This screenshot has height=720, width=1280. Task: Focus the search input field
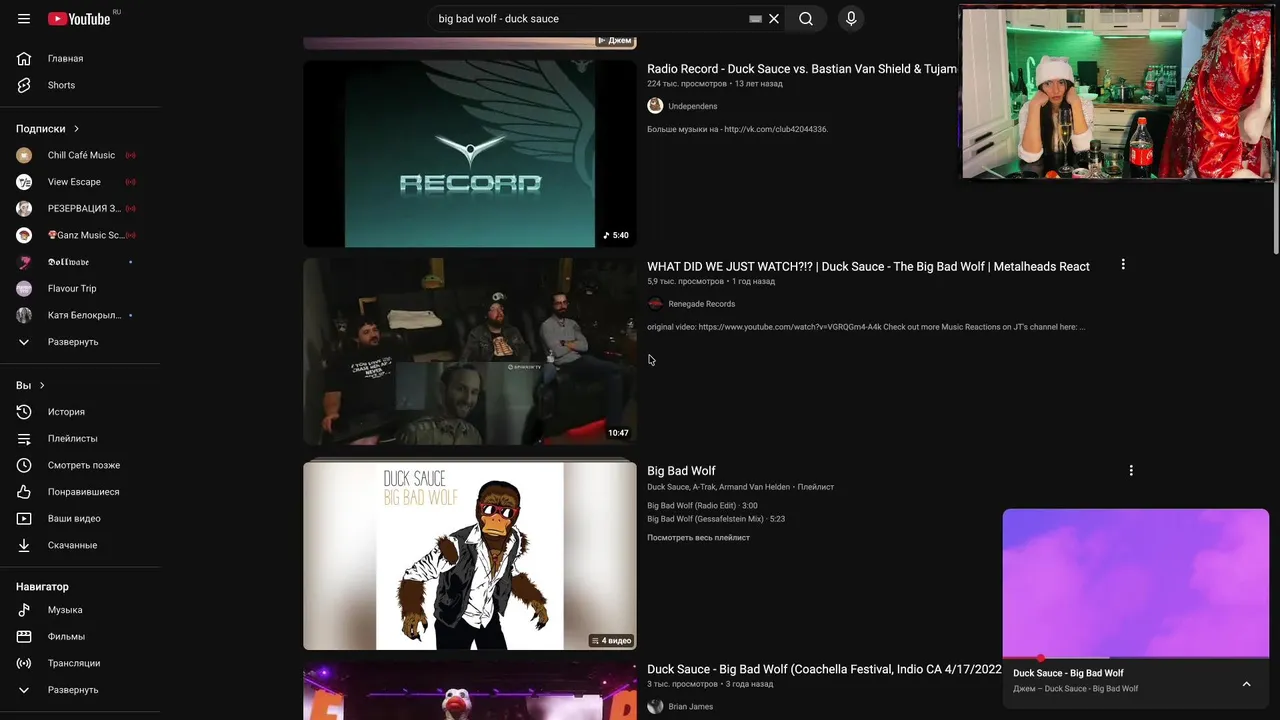590,19
